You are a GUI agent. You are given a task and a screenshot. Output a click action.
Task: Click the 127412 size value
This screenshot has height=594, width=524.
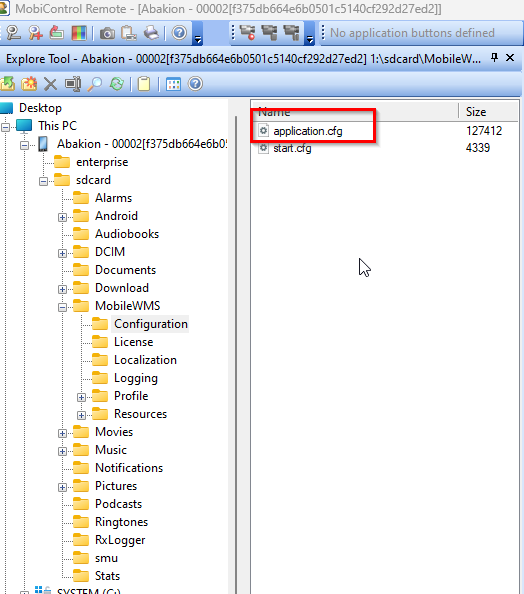484,131
